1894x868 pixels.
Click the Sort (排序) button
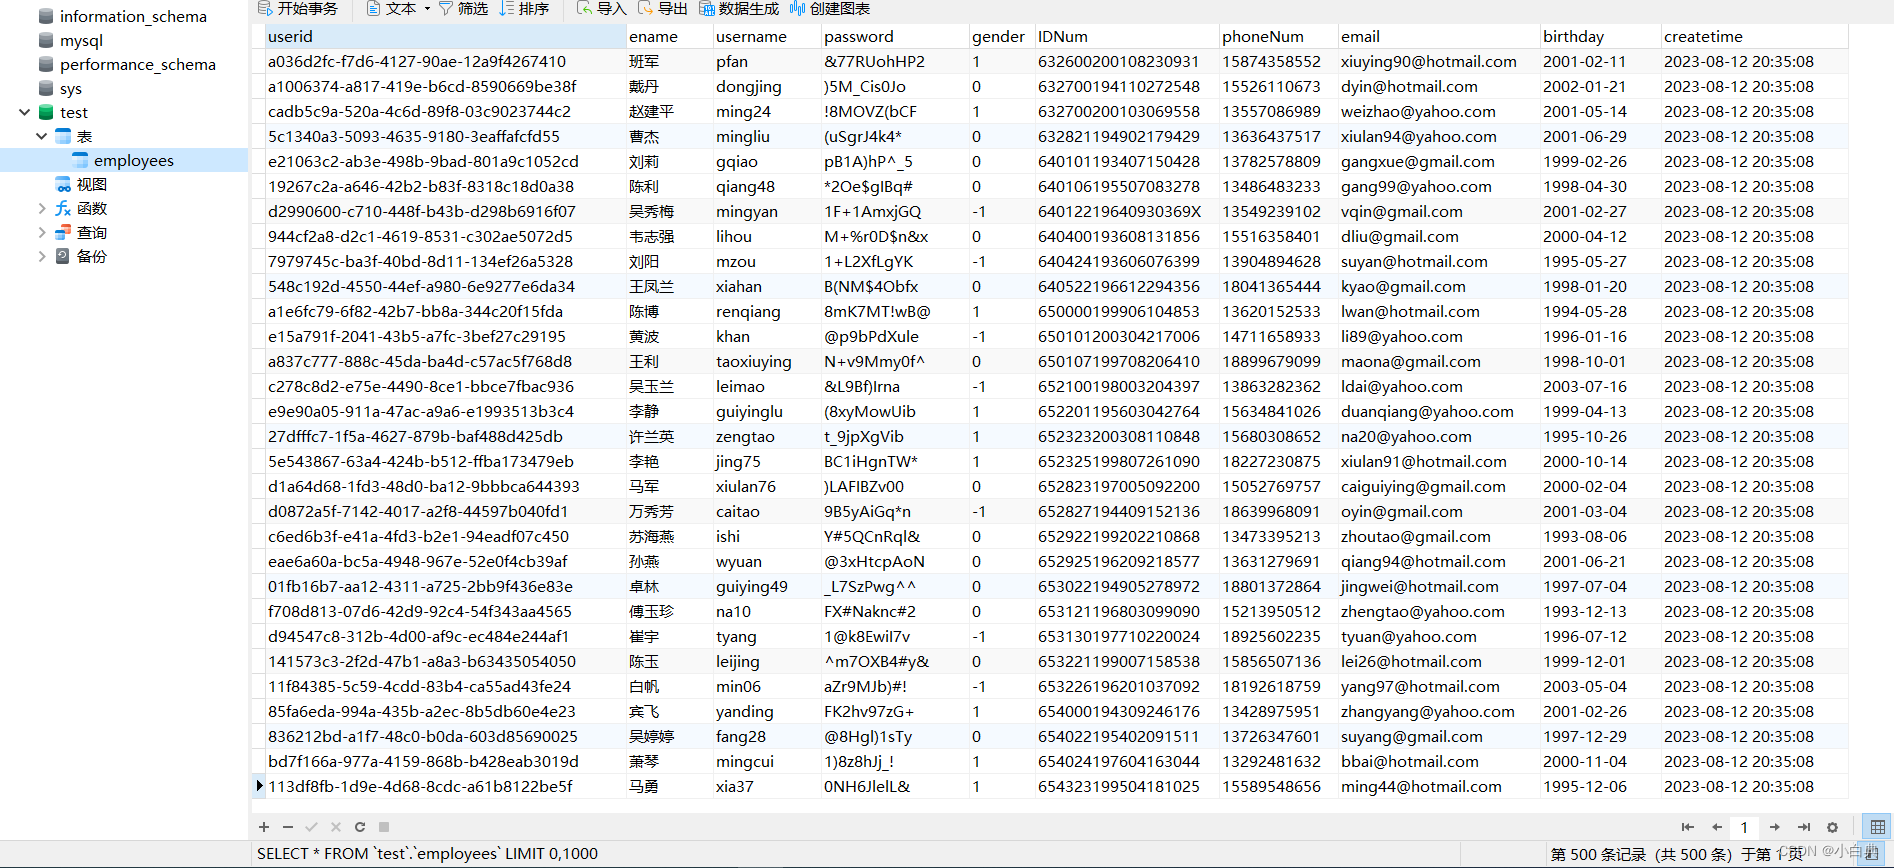click(524, 9)
